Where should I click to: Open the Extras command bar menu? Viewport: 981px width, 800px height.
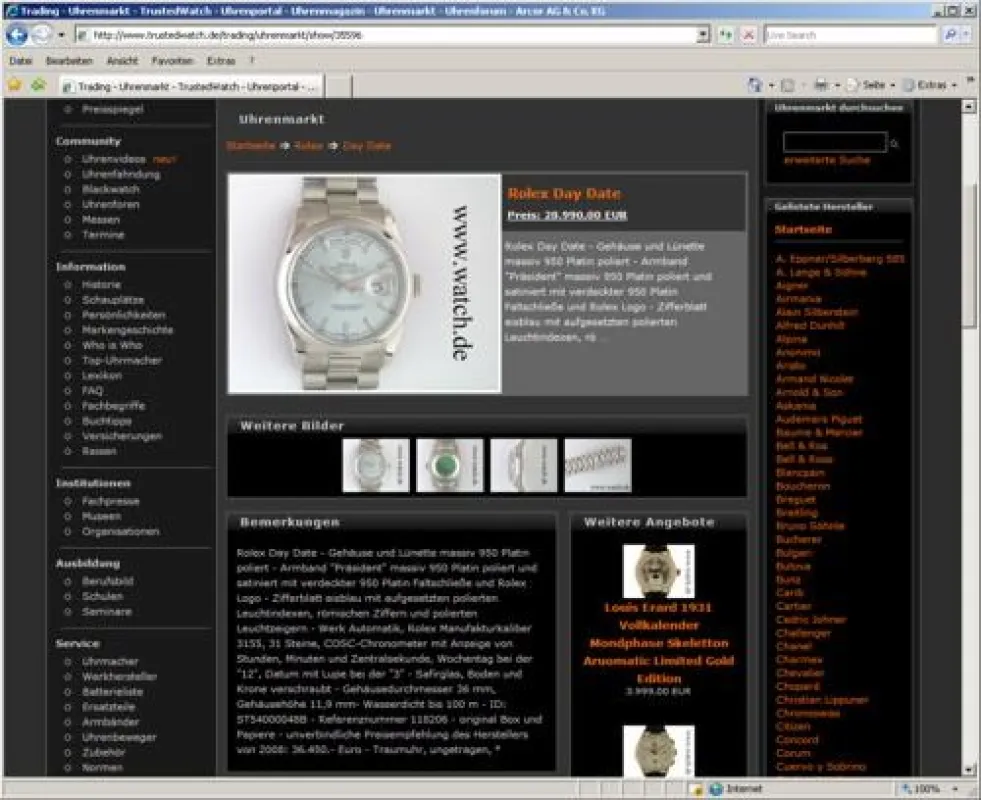pyautogui.click(x=930, y=84)
